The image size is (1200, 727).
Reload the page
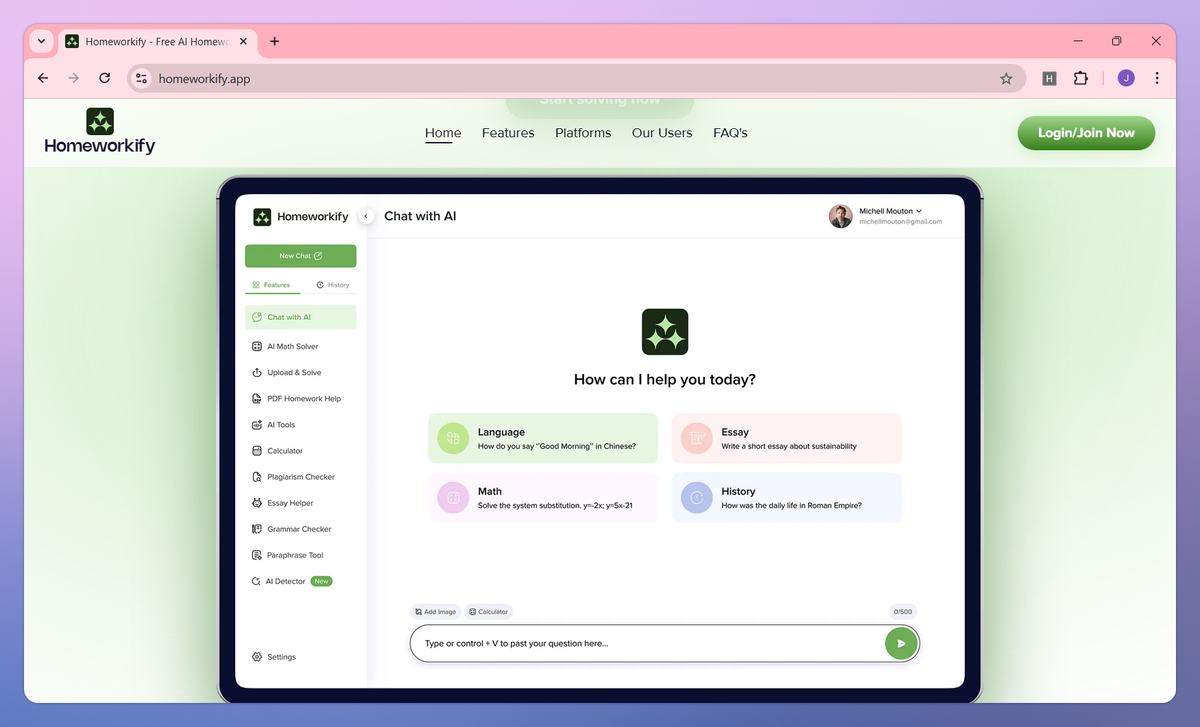click(104, 78)
